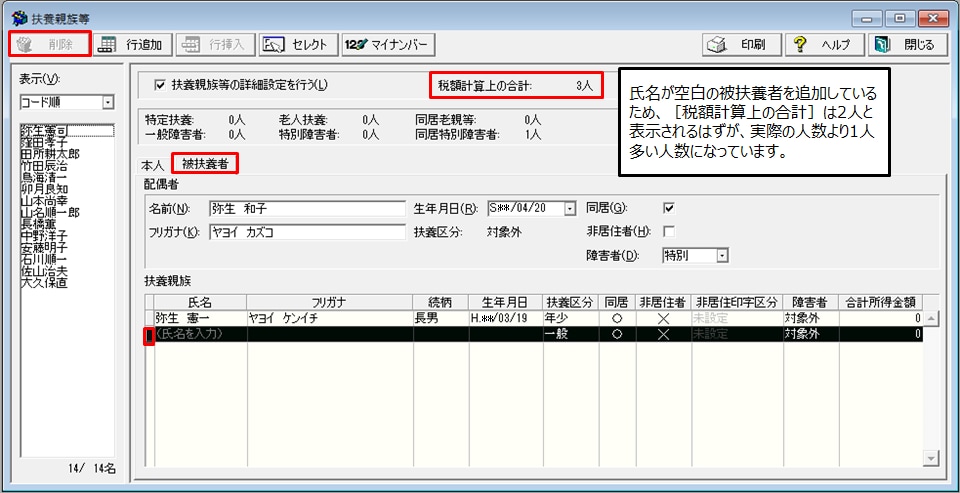
Task: Open ヘルプ with the question-mark icon
Action: click(x=799, y=44)
